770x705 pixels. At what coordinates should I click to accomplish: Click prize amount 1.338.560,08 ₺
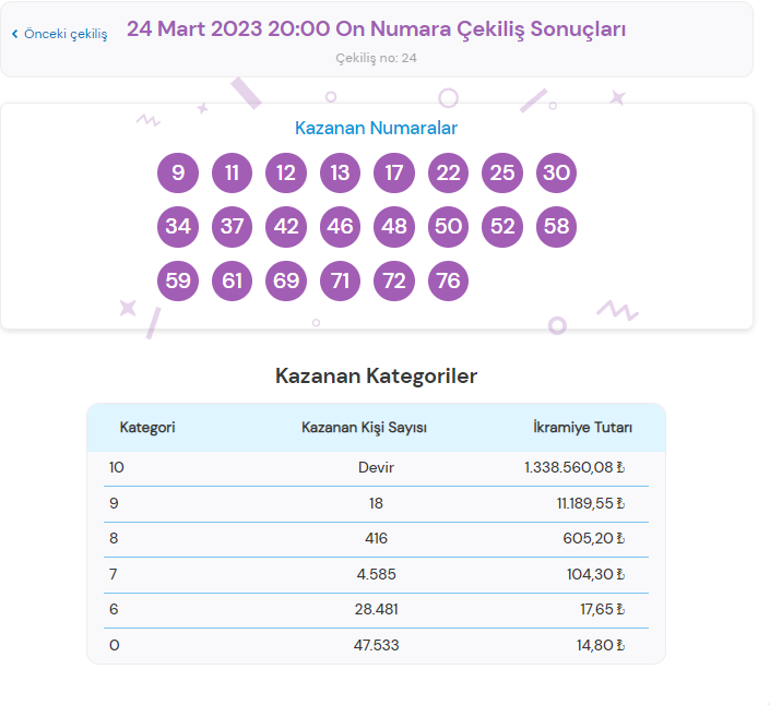tap(575, 467)
